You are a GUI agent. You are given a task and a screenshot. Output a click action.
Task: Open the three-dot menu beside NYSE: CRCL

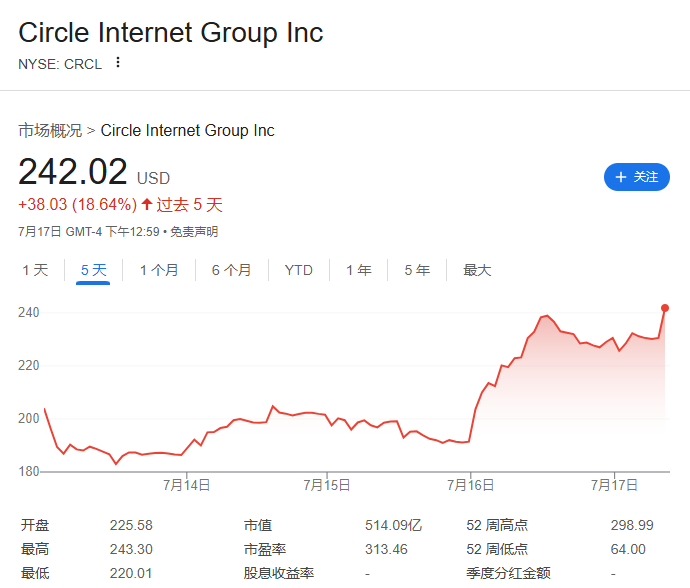(x=117, y=62)
